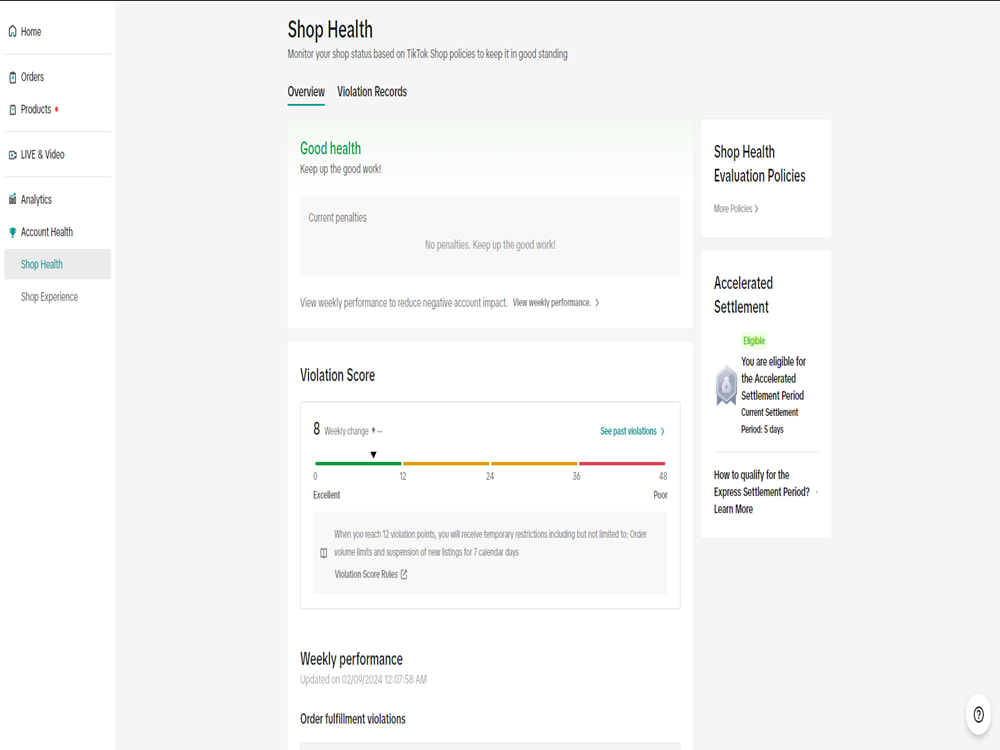
Task: Click Order fulfillment violations heading
Action: coord(353,719)
